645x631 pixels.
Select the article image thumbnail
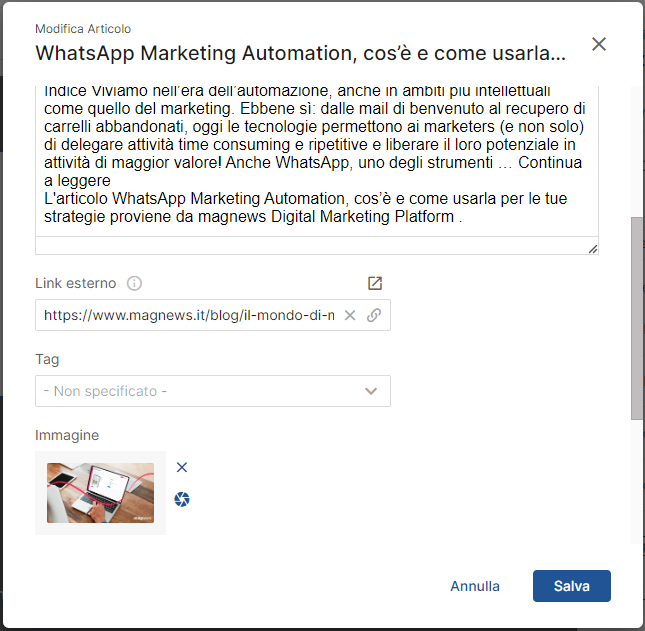click(100, 492)
